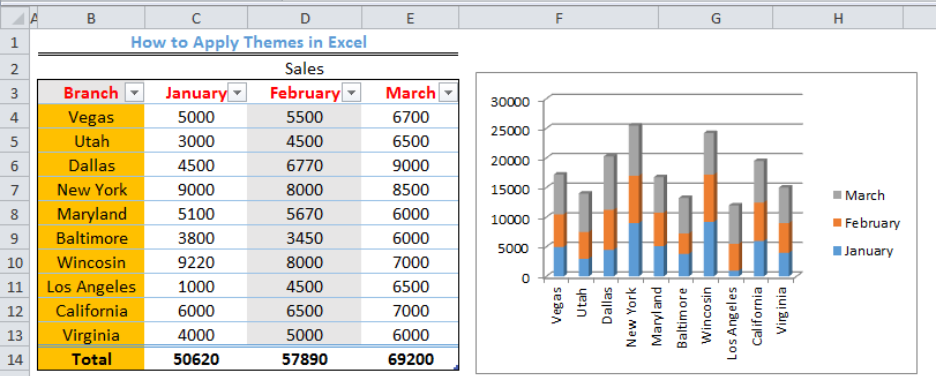Select the 'Total' label cell
The image size is (938, 379).
[x=91, y=359]
